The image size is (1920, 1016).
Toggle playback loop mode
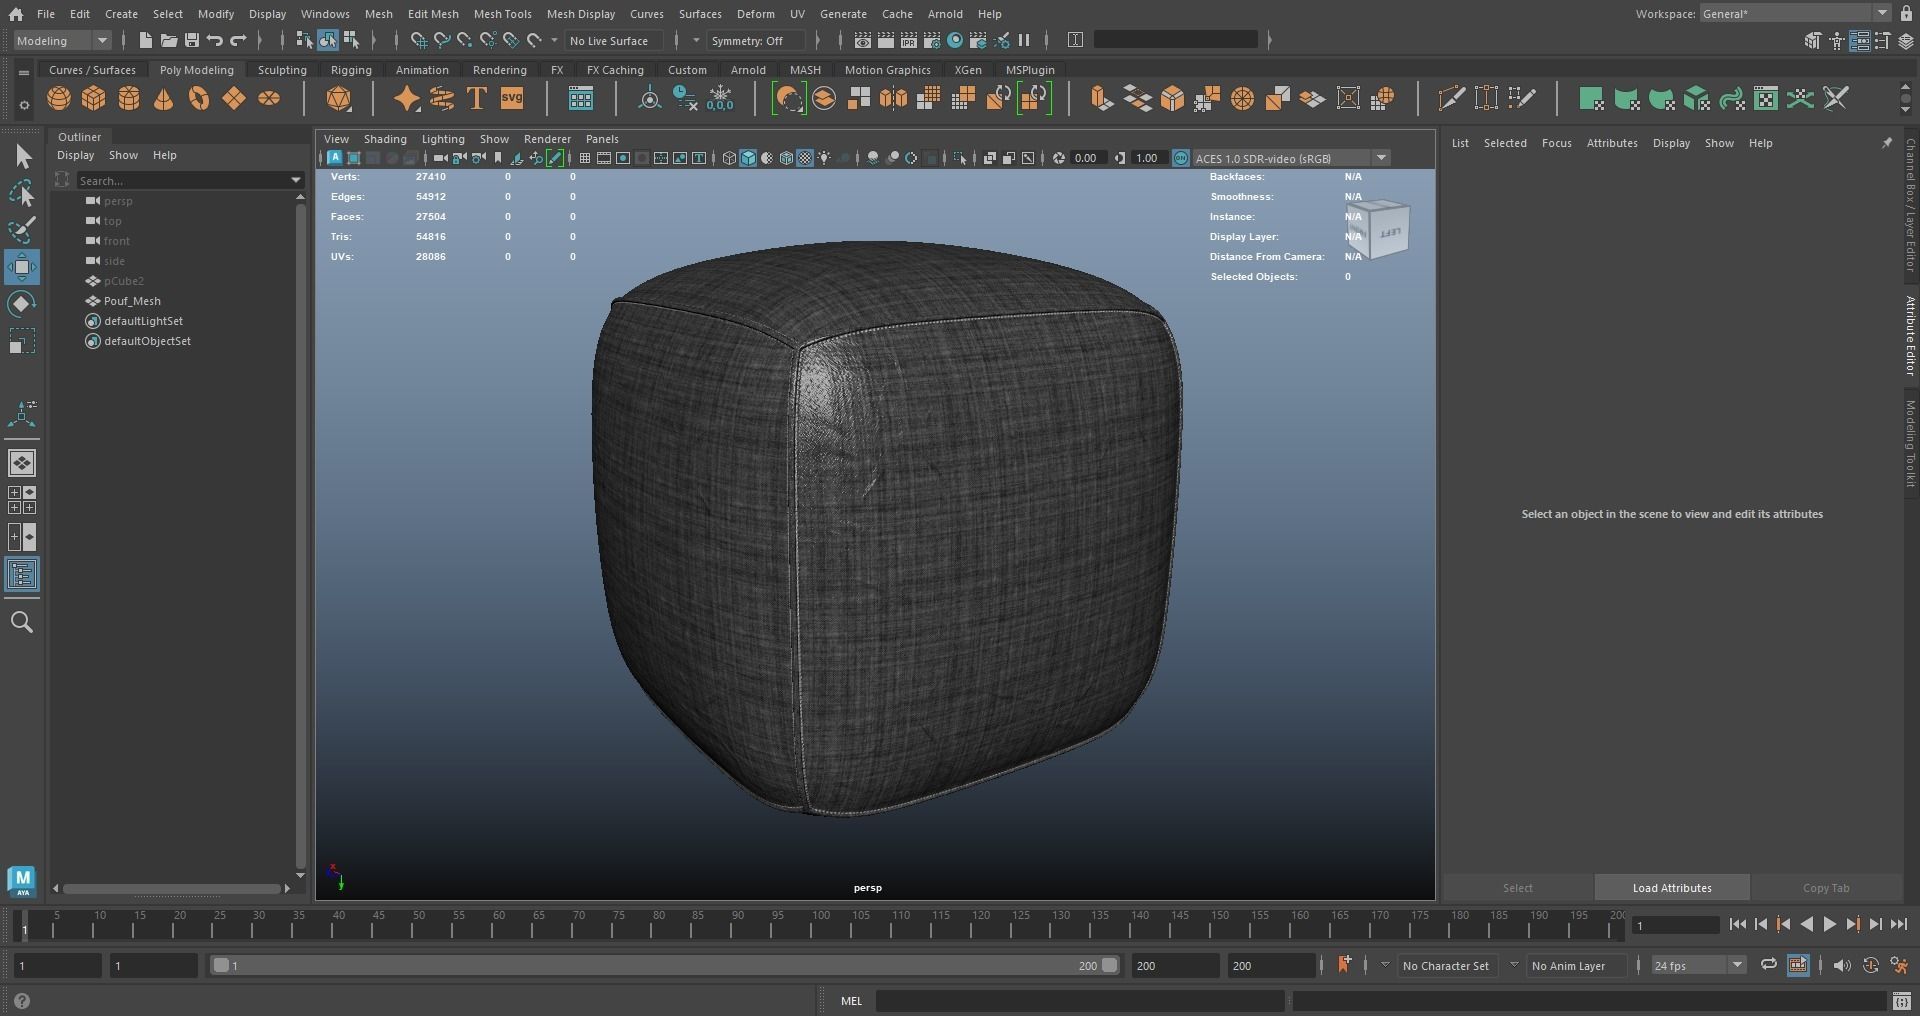(1768, 965)
